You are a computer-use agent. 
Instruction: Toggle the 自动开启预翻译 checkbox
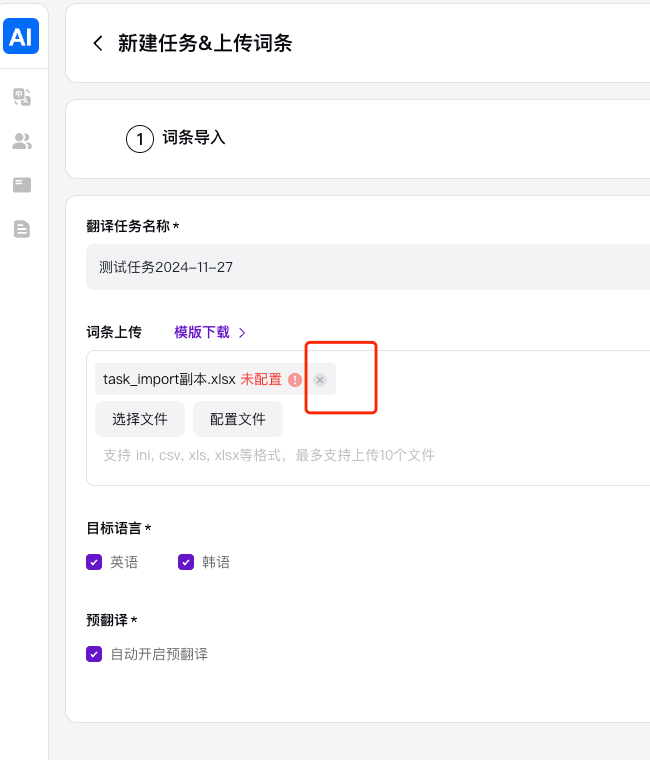(94, 654)
